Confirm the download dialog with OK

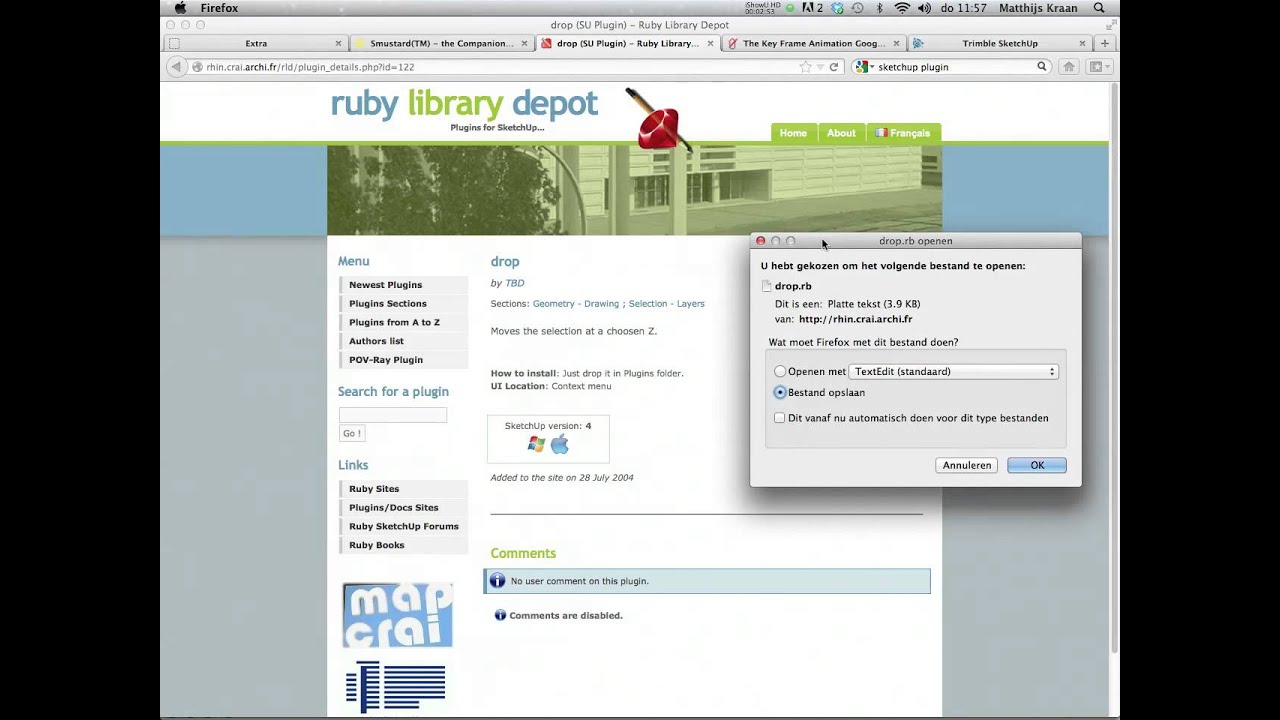pos(1037,465)
